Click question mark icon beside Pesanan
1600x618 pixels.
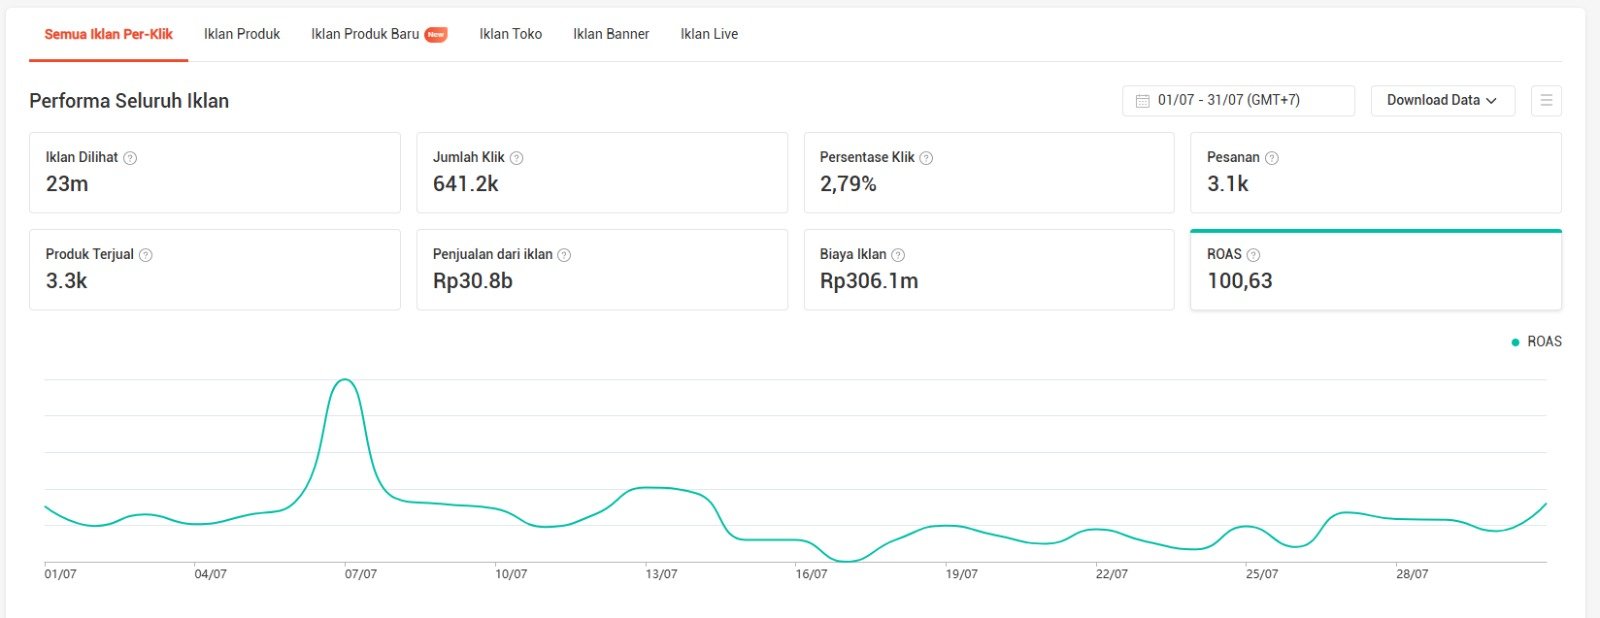pos(1271,158)
